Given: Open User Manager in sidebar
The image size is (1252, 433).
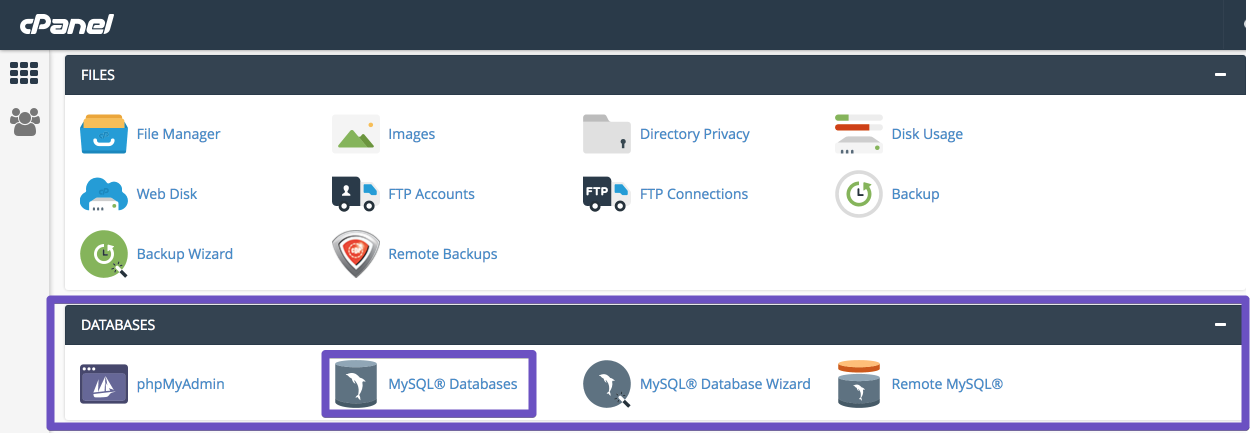Looking at the screenshot, I should pyautogui.click(x=24, y=122).
